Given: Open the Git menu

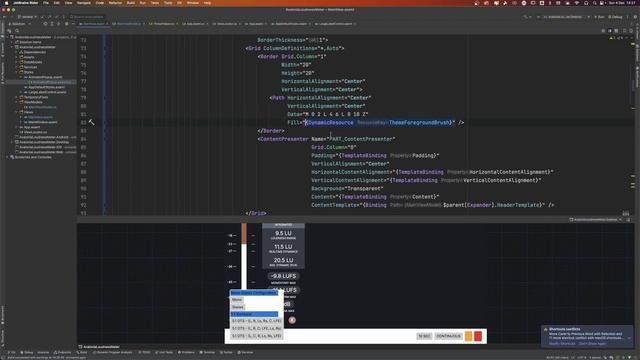Looking at the screenshot, I should [179, 3].
